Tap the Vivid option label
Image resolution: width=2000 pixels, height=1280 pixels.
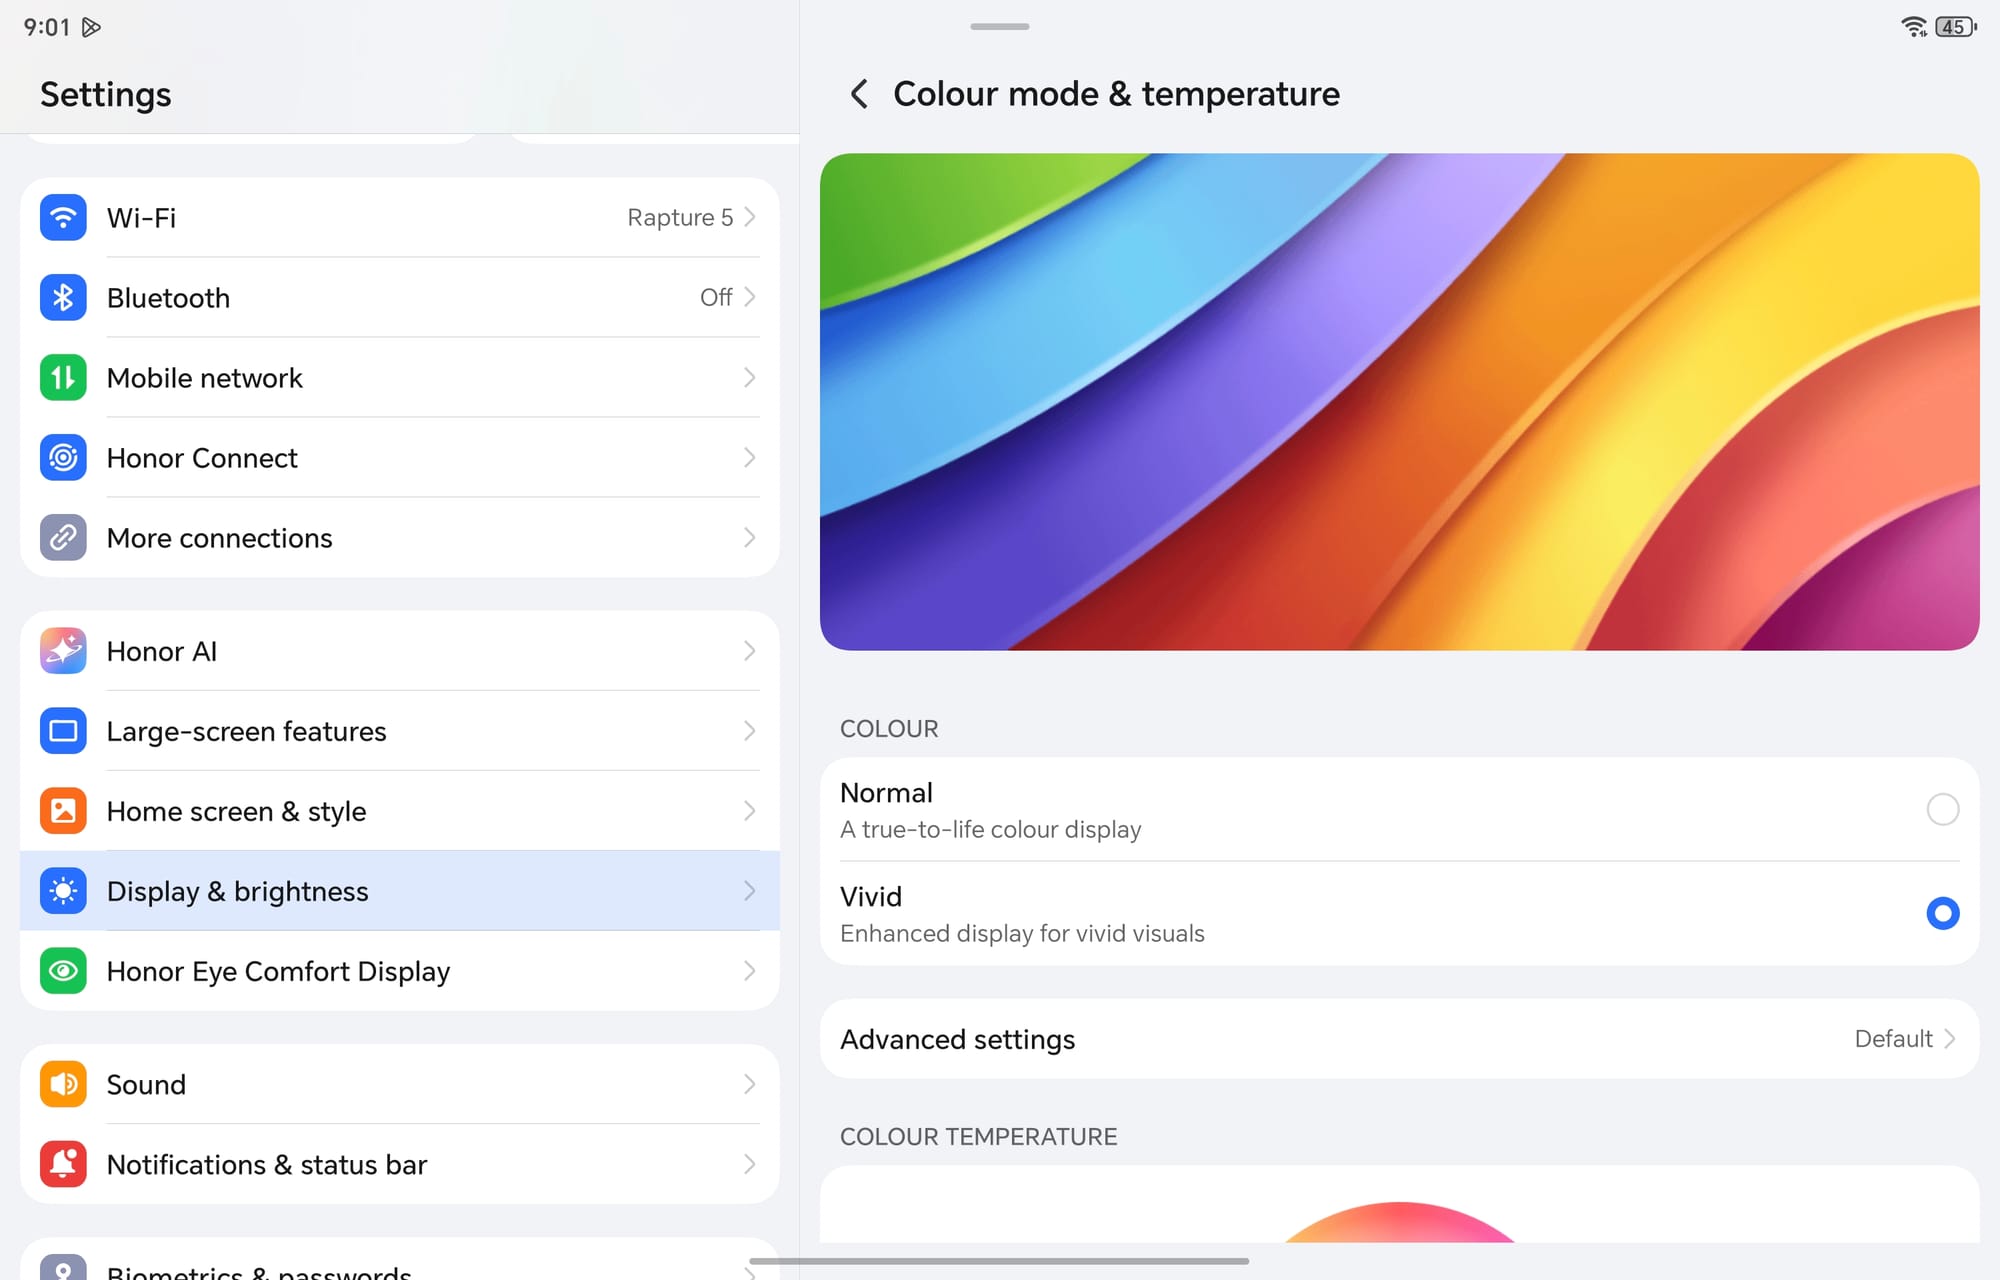(x=871, y=897)
